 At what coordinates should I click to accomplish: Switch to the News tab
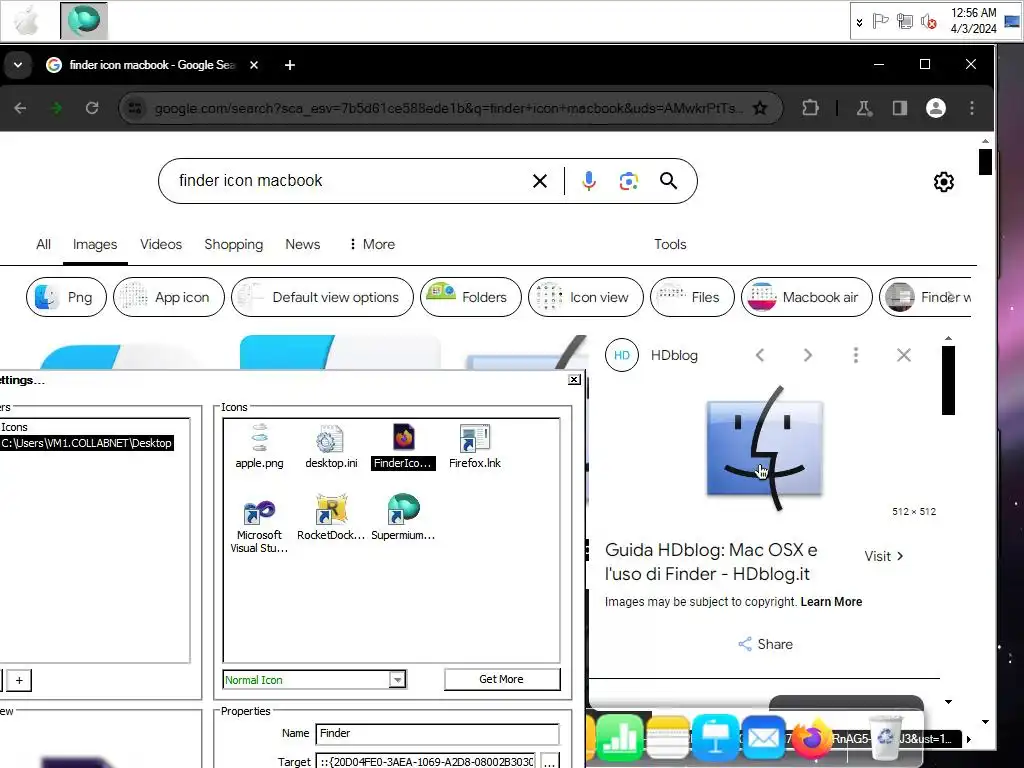(302, 244)
